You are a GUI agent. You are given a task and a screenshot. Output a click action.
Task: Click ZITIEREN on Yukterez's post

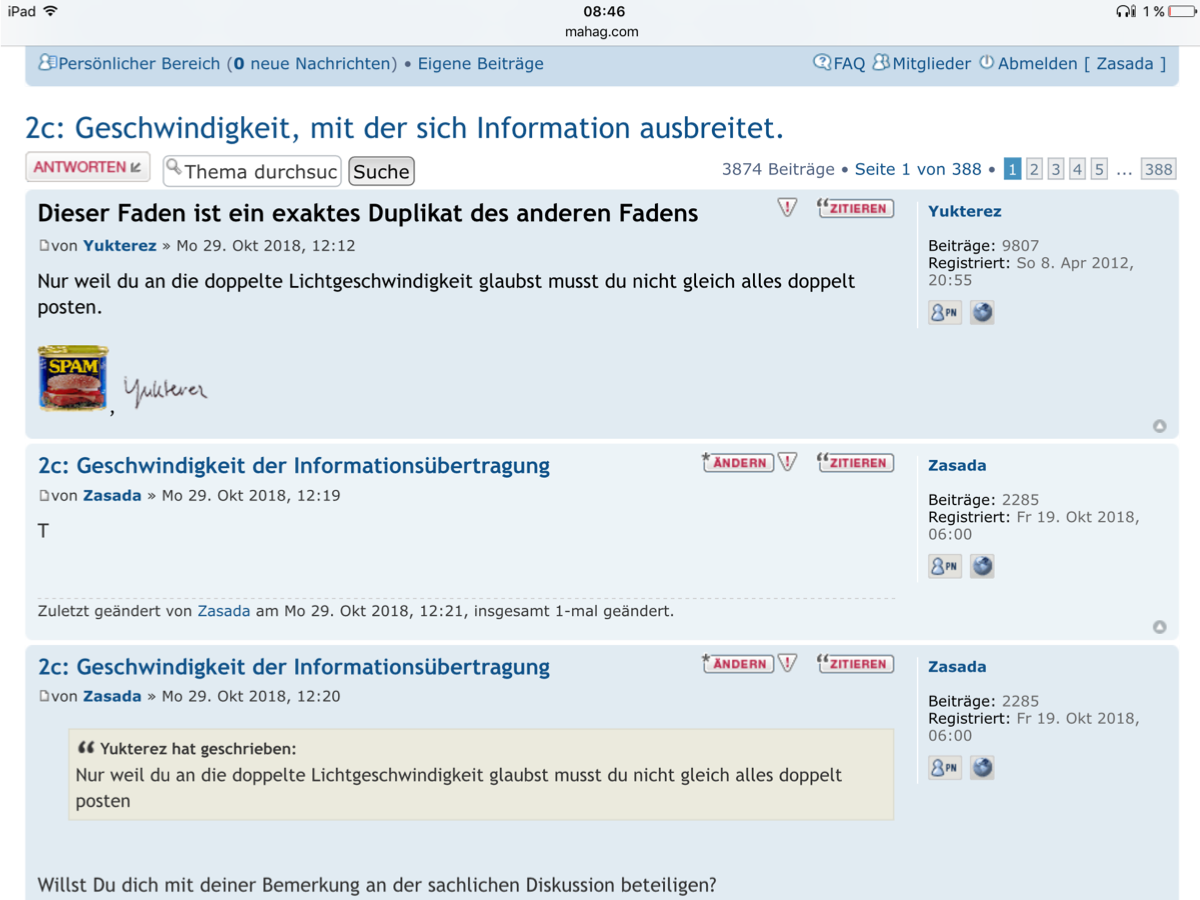point(856,208)
